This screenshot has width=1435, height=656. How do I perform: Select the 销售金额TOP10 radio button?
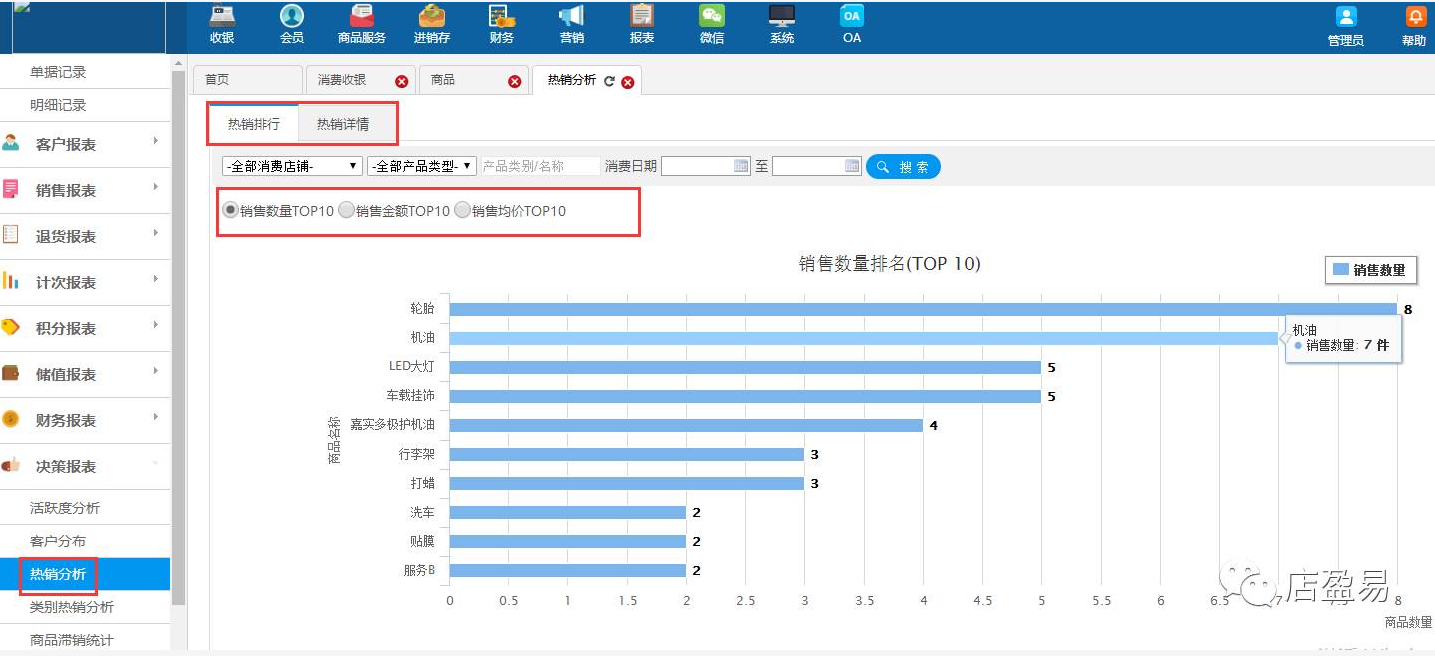coord(346,211)
